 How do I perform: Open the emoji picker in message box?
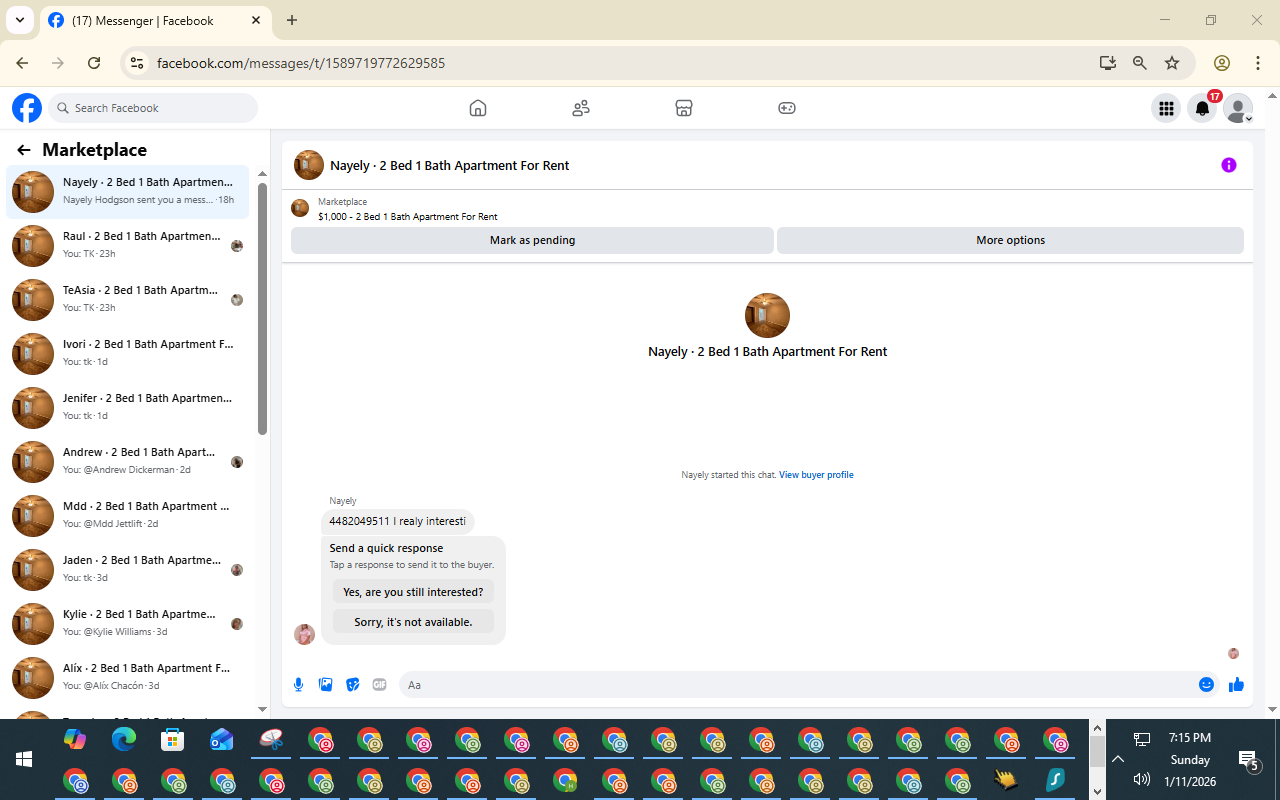tap(1206, 685)
